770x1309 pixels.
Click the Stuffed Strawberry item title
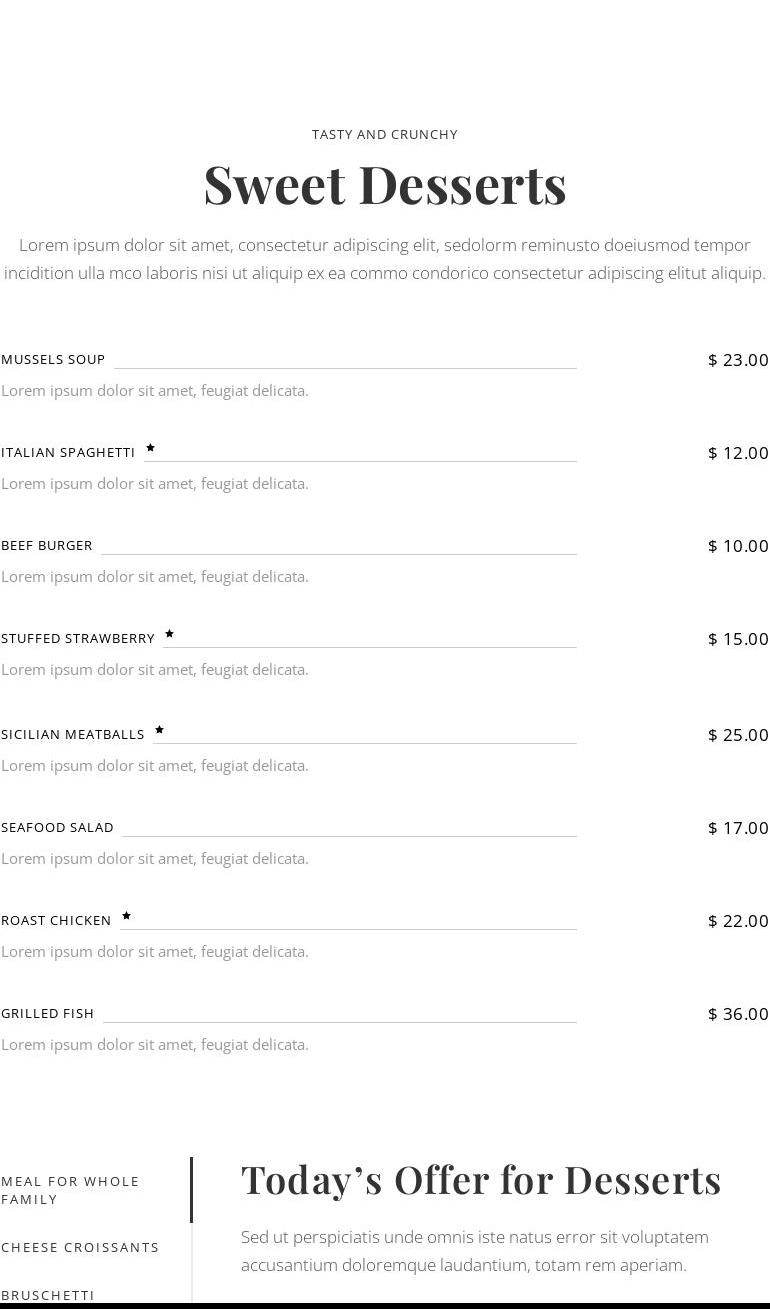pos(78,639)
